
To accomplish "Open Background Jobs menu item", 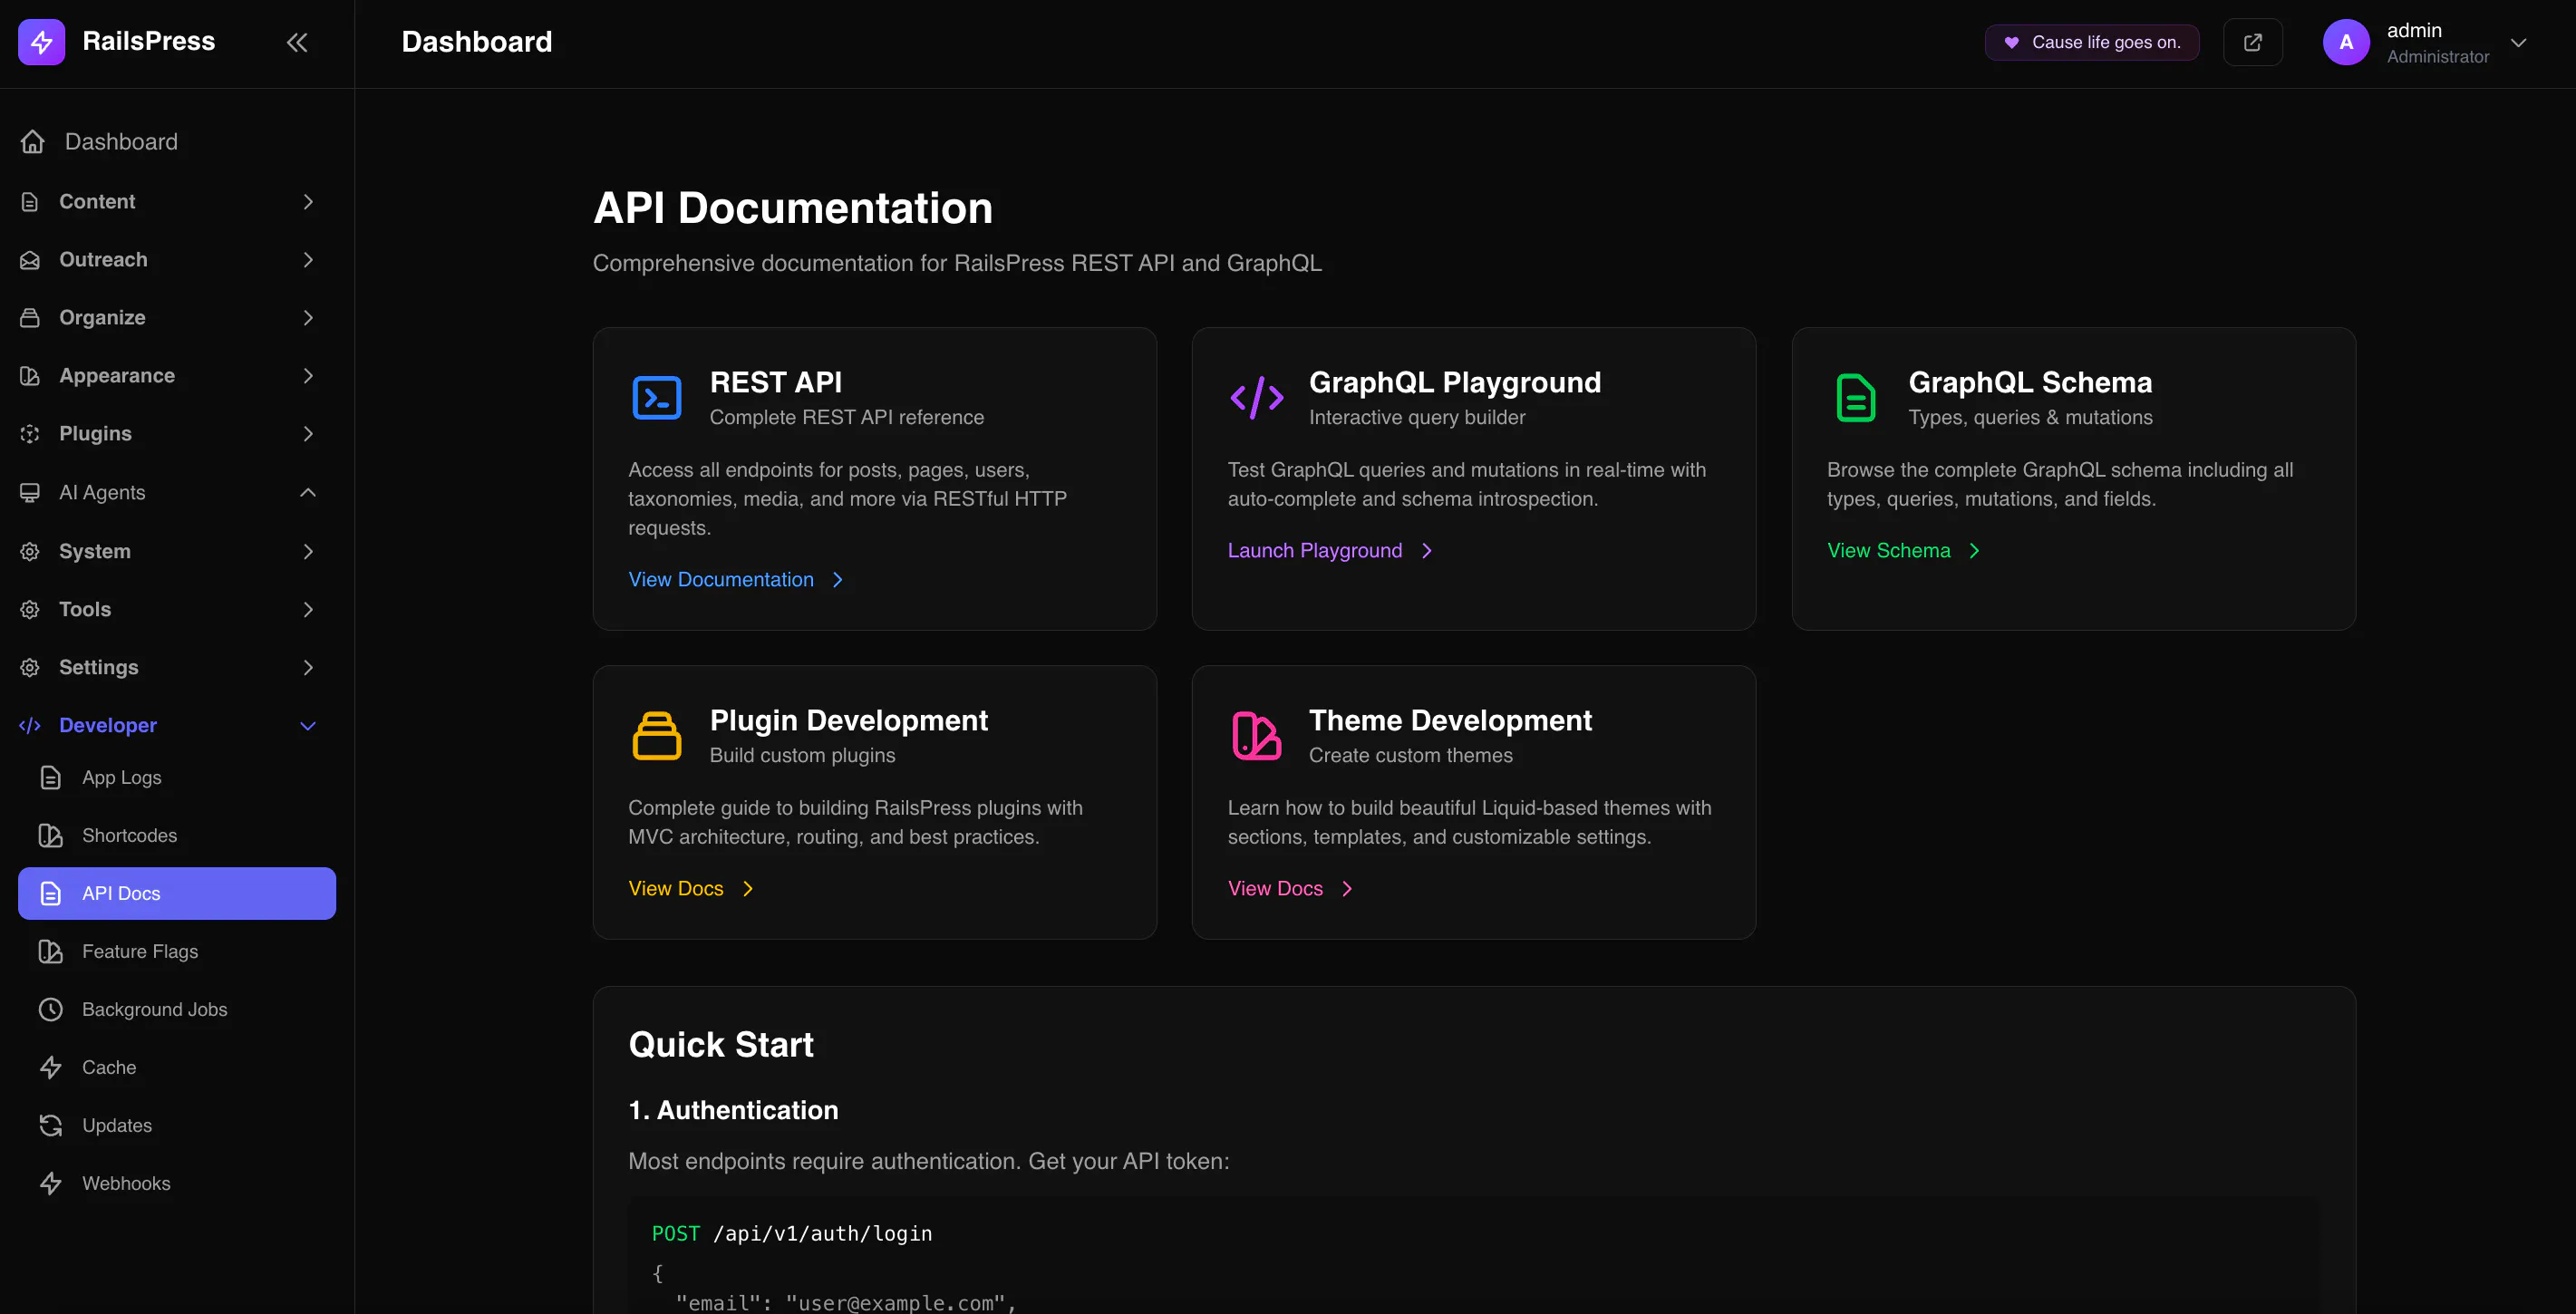I will coord(177,1010).
